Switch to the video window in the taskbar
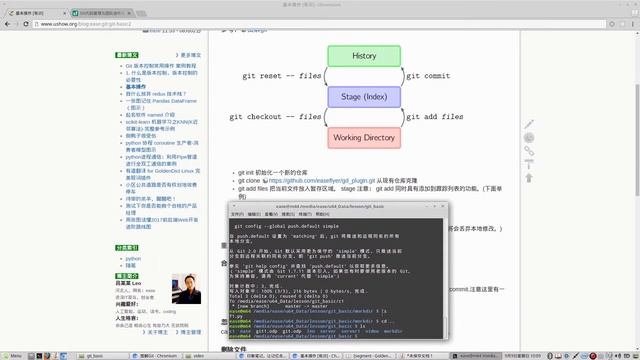The width and height of the screenshot is (640, 360). pos(208,356)
